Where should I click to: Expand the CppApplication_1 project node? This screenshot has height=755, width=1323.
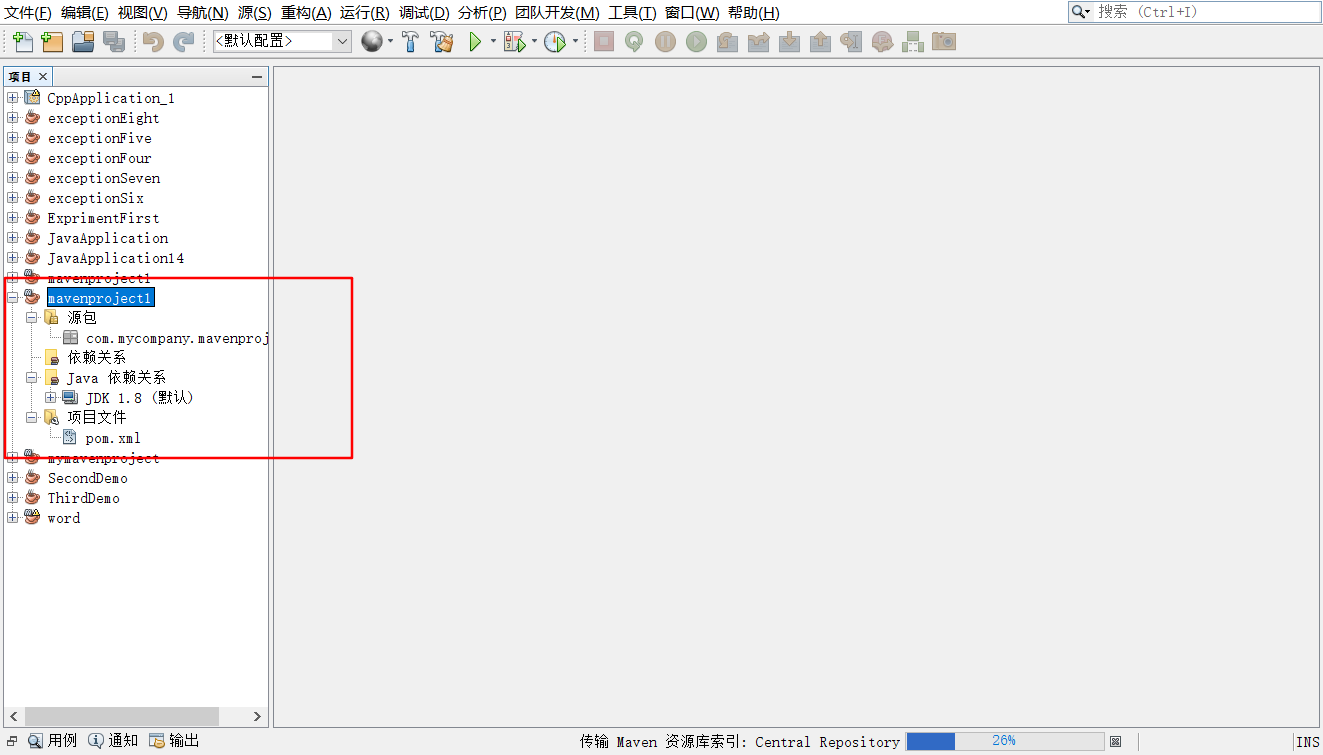(x=13, y=98)
